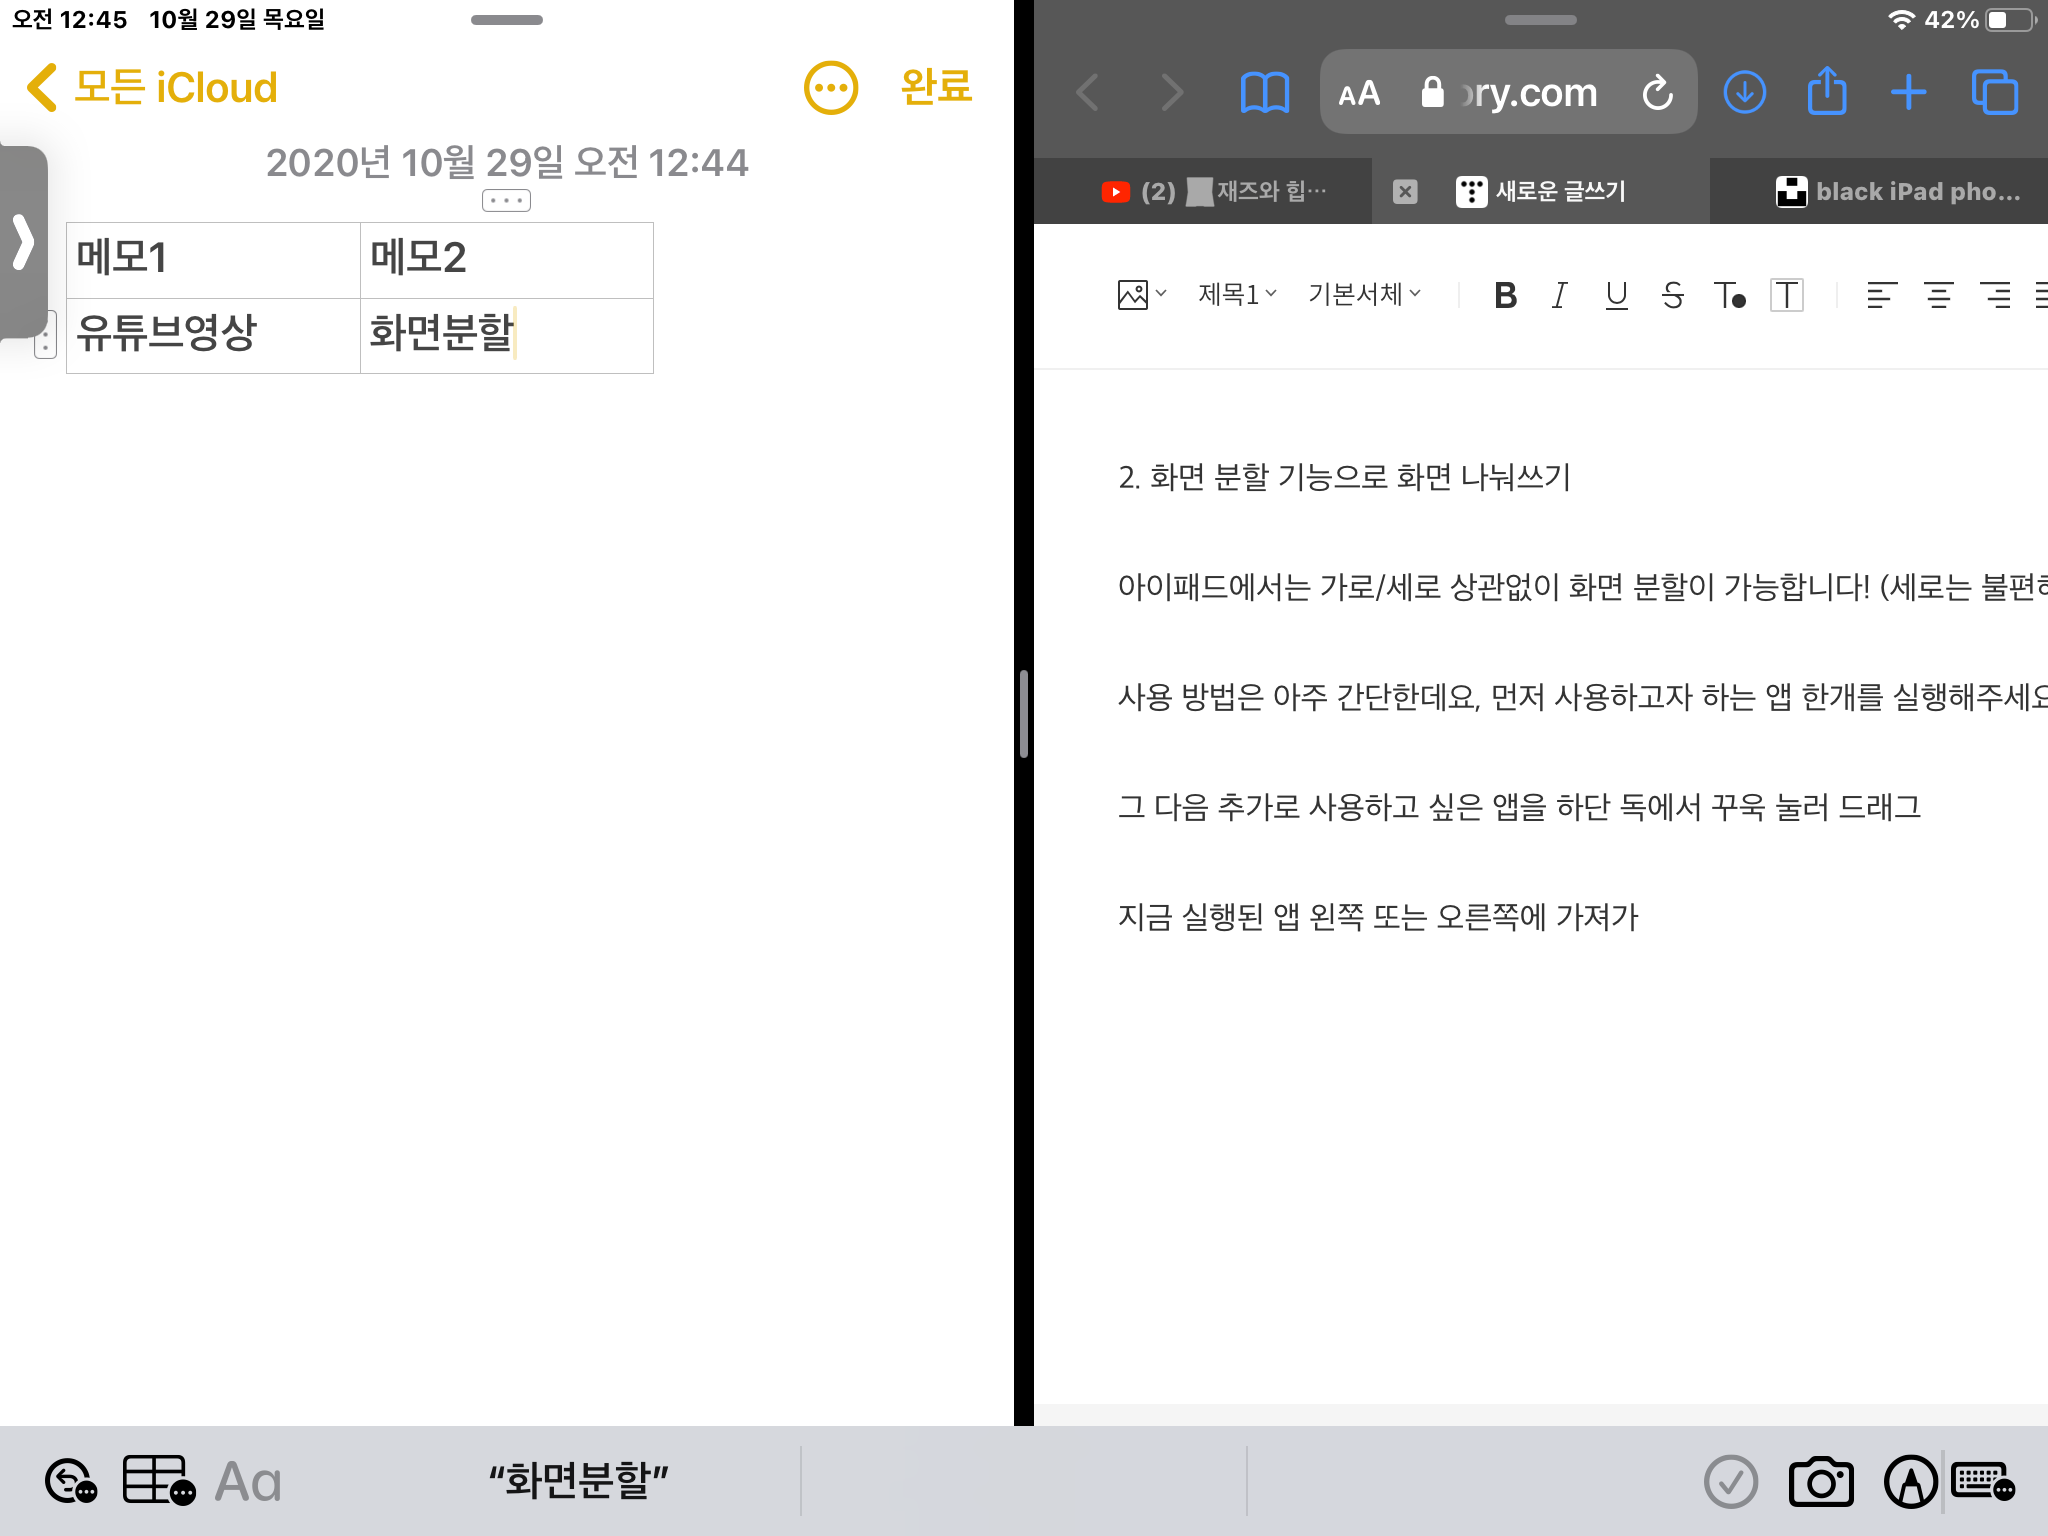Tap the 완료 done button
This screenshot has width=2048, height=1536.
click(x=936, y=87)
